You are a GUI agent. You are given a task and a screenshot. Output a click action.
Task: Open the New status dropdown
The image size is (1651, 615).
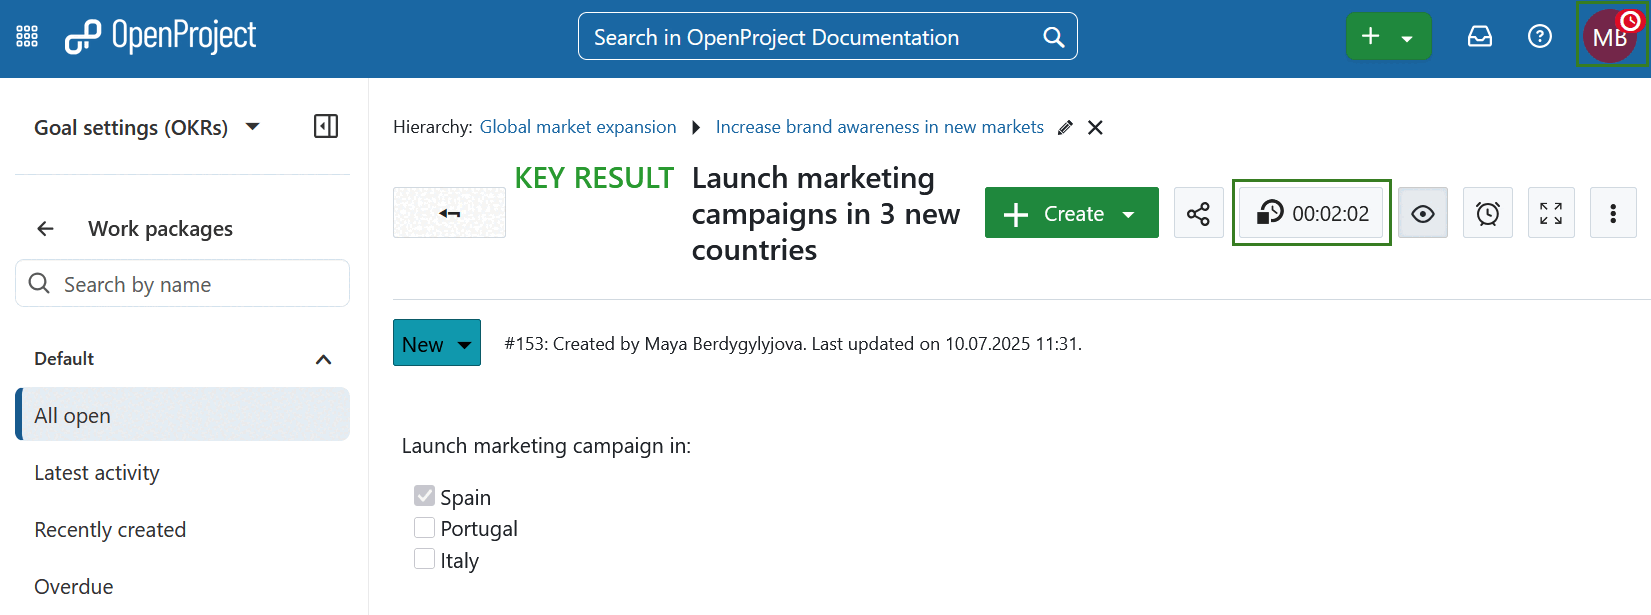(x=436, y=343)
